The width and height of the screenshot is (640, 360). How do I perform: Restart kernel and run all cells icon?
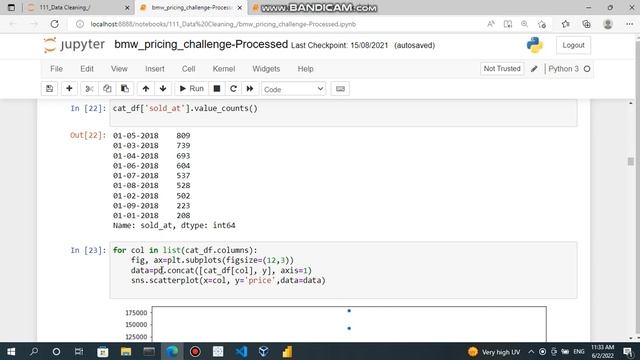click(250, 89)
